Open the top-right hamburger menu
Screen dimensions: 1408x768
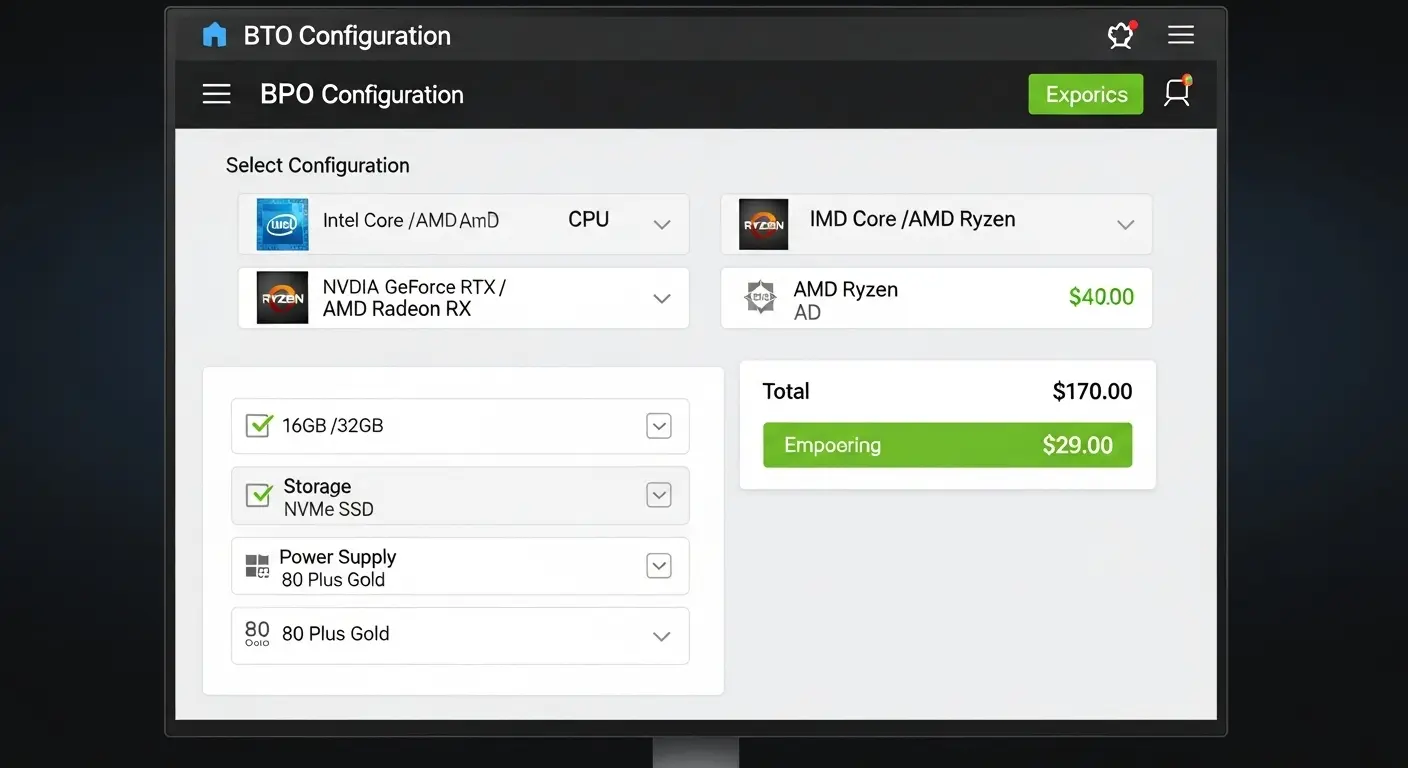tap(1181, 36)
